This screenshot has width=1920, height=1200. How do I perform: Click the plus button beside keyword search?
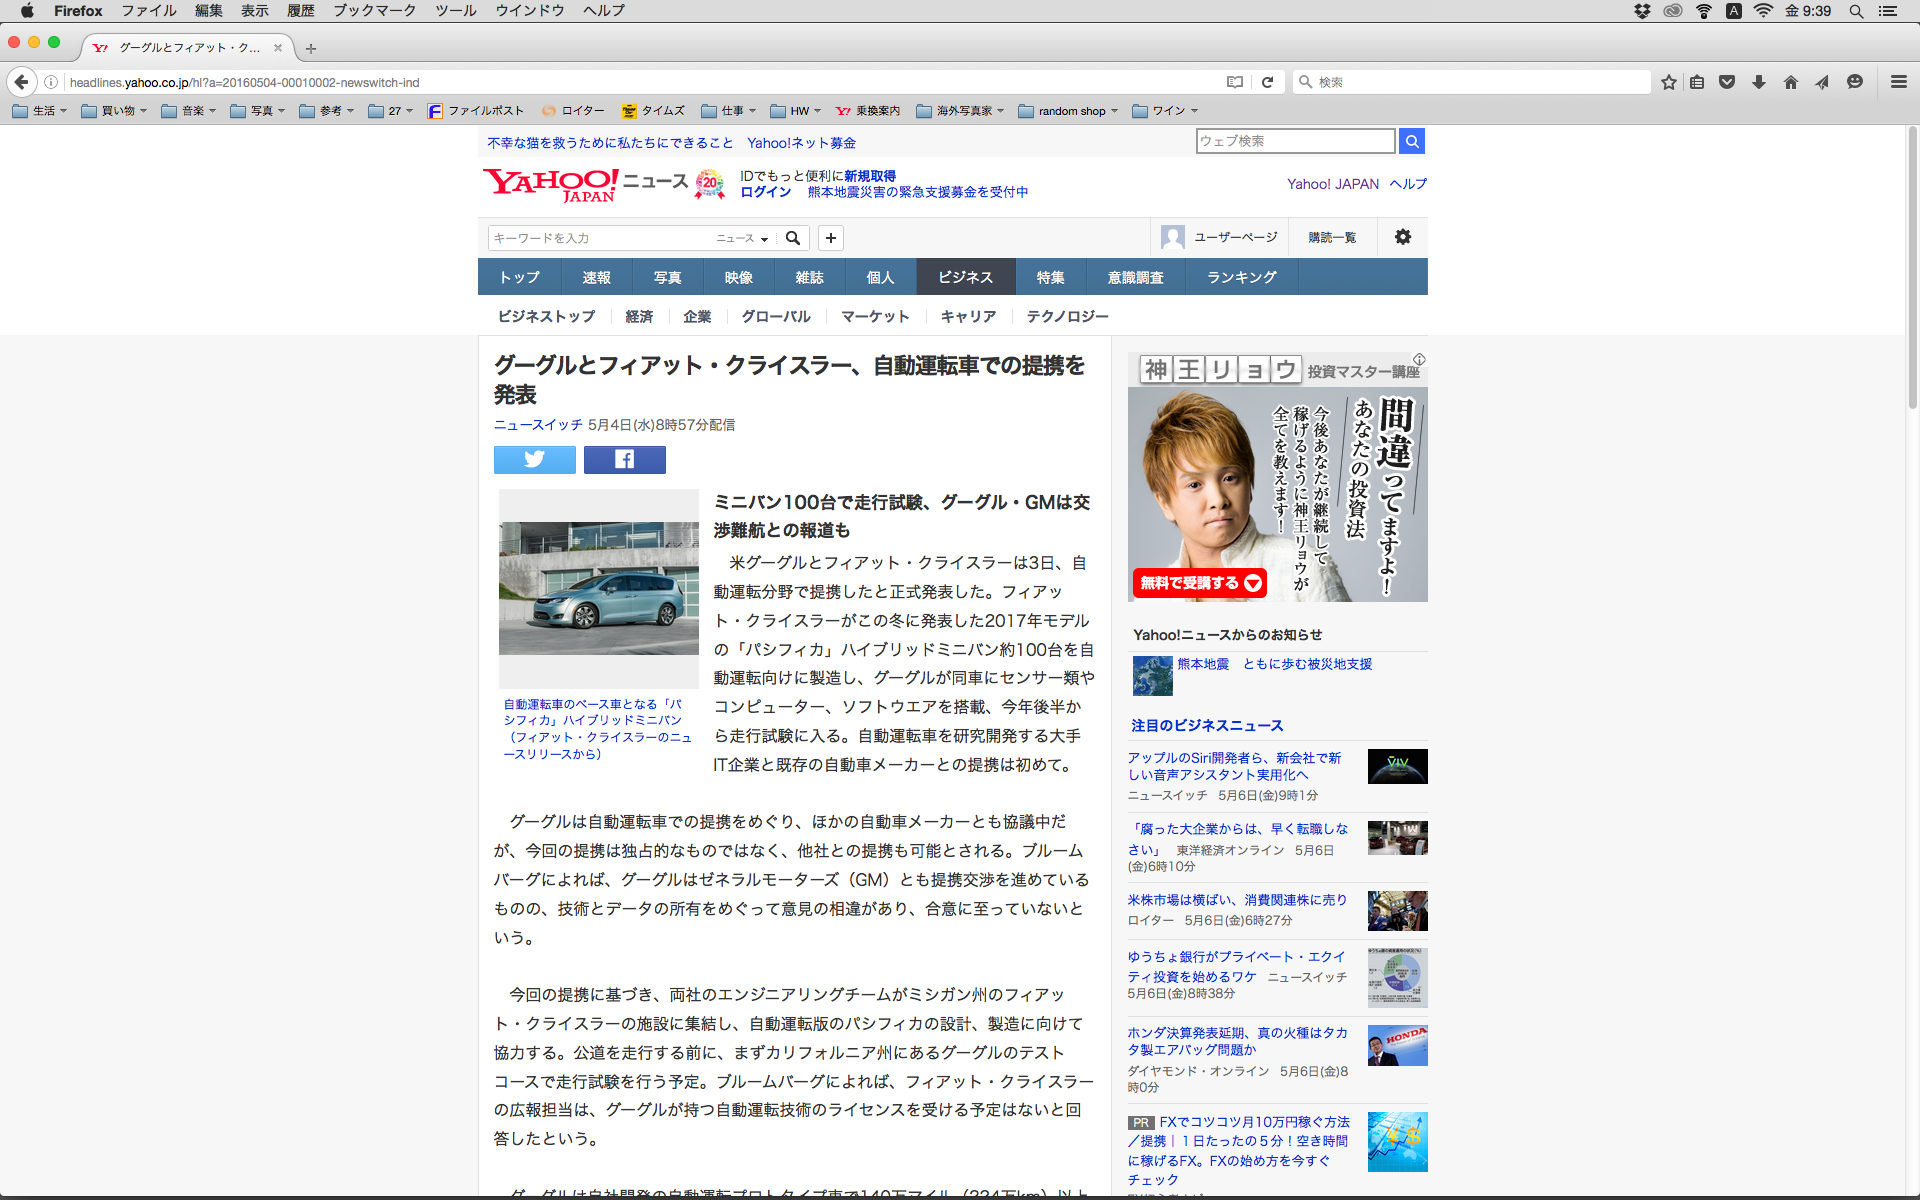[830, 238]
